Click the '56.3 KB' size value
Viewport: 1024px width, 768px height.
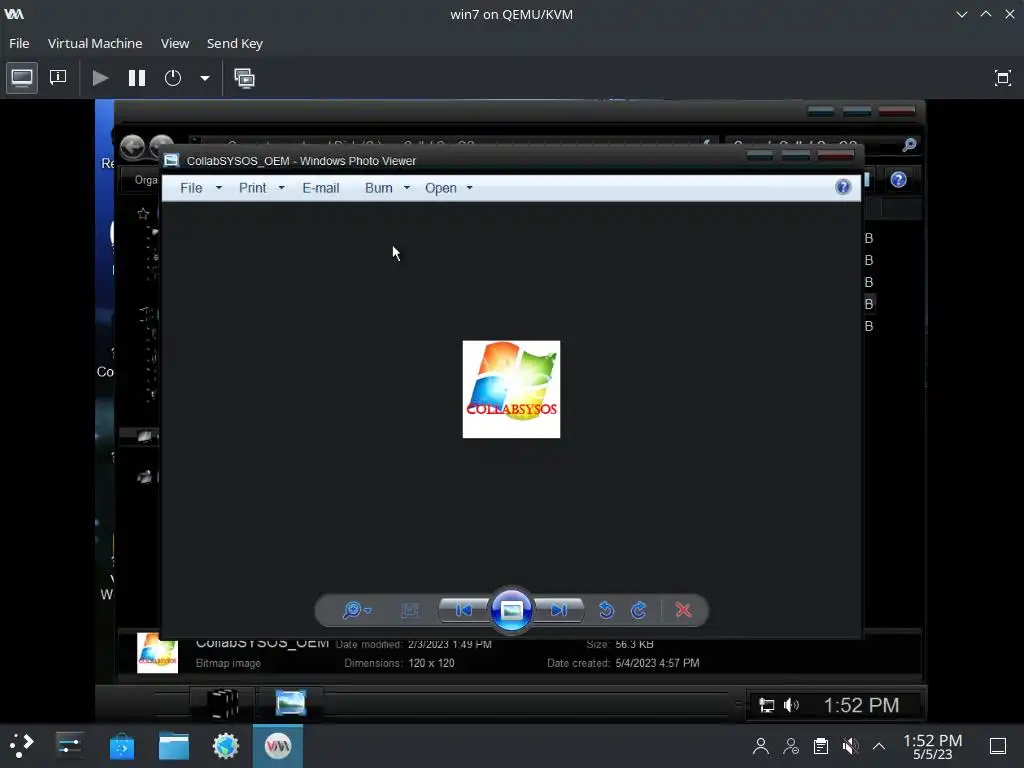634,645
